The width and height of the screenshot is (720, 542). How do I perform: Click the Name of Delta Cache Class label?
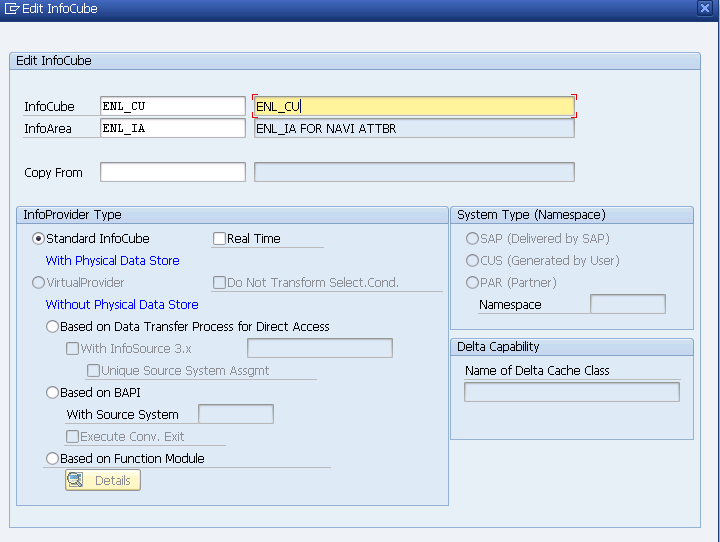click(537, 371)
